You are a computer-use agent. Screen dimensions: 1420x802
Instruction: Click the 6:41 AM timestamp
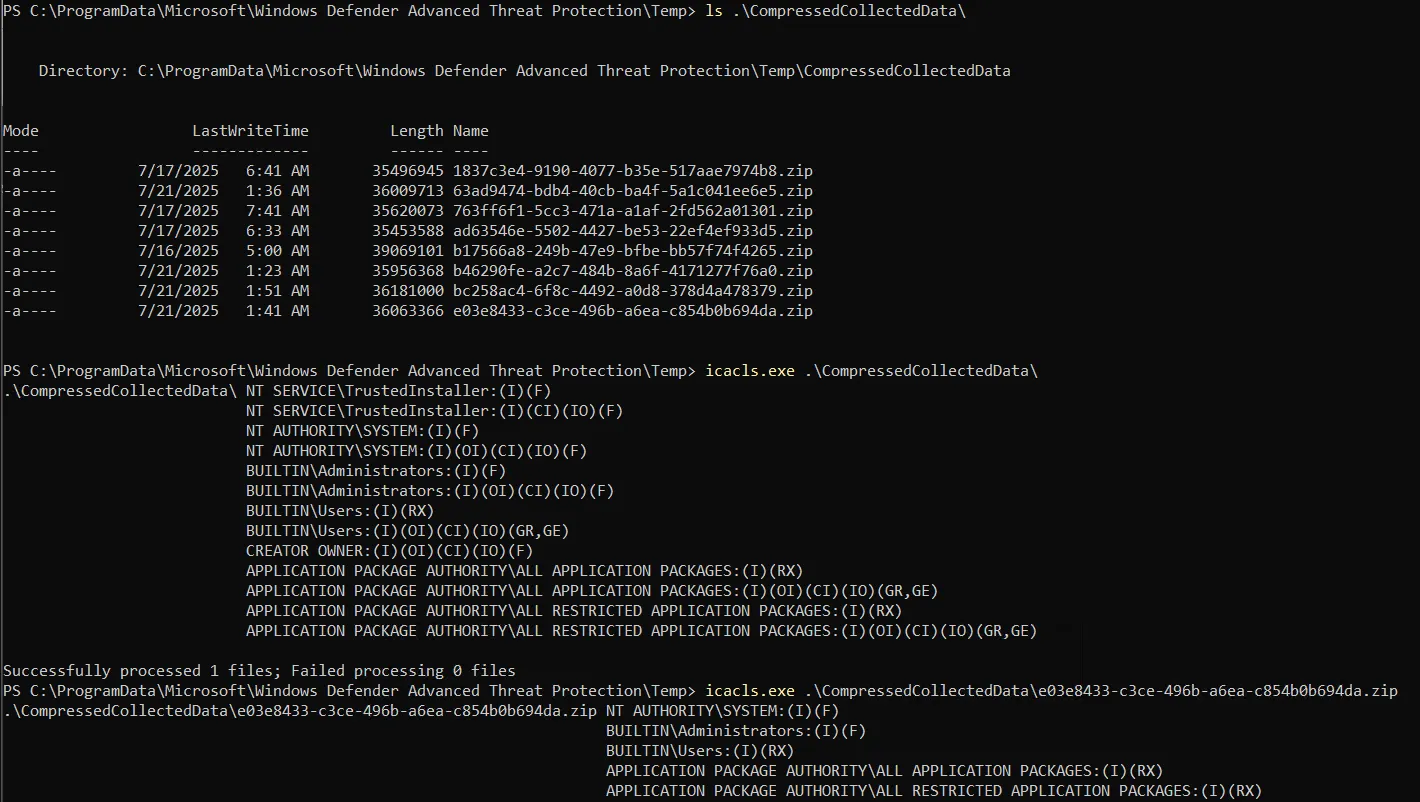pyautogui.click(x=277, y=171)
